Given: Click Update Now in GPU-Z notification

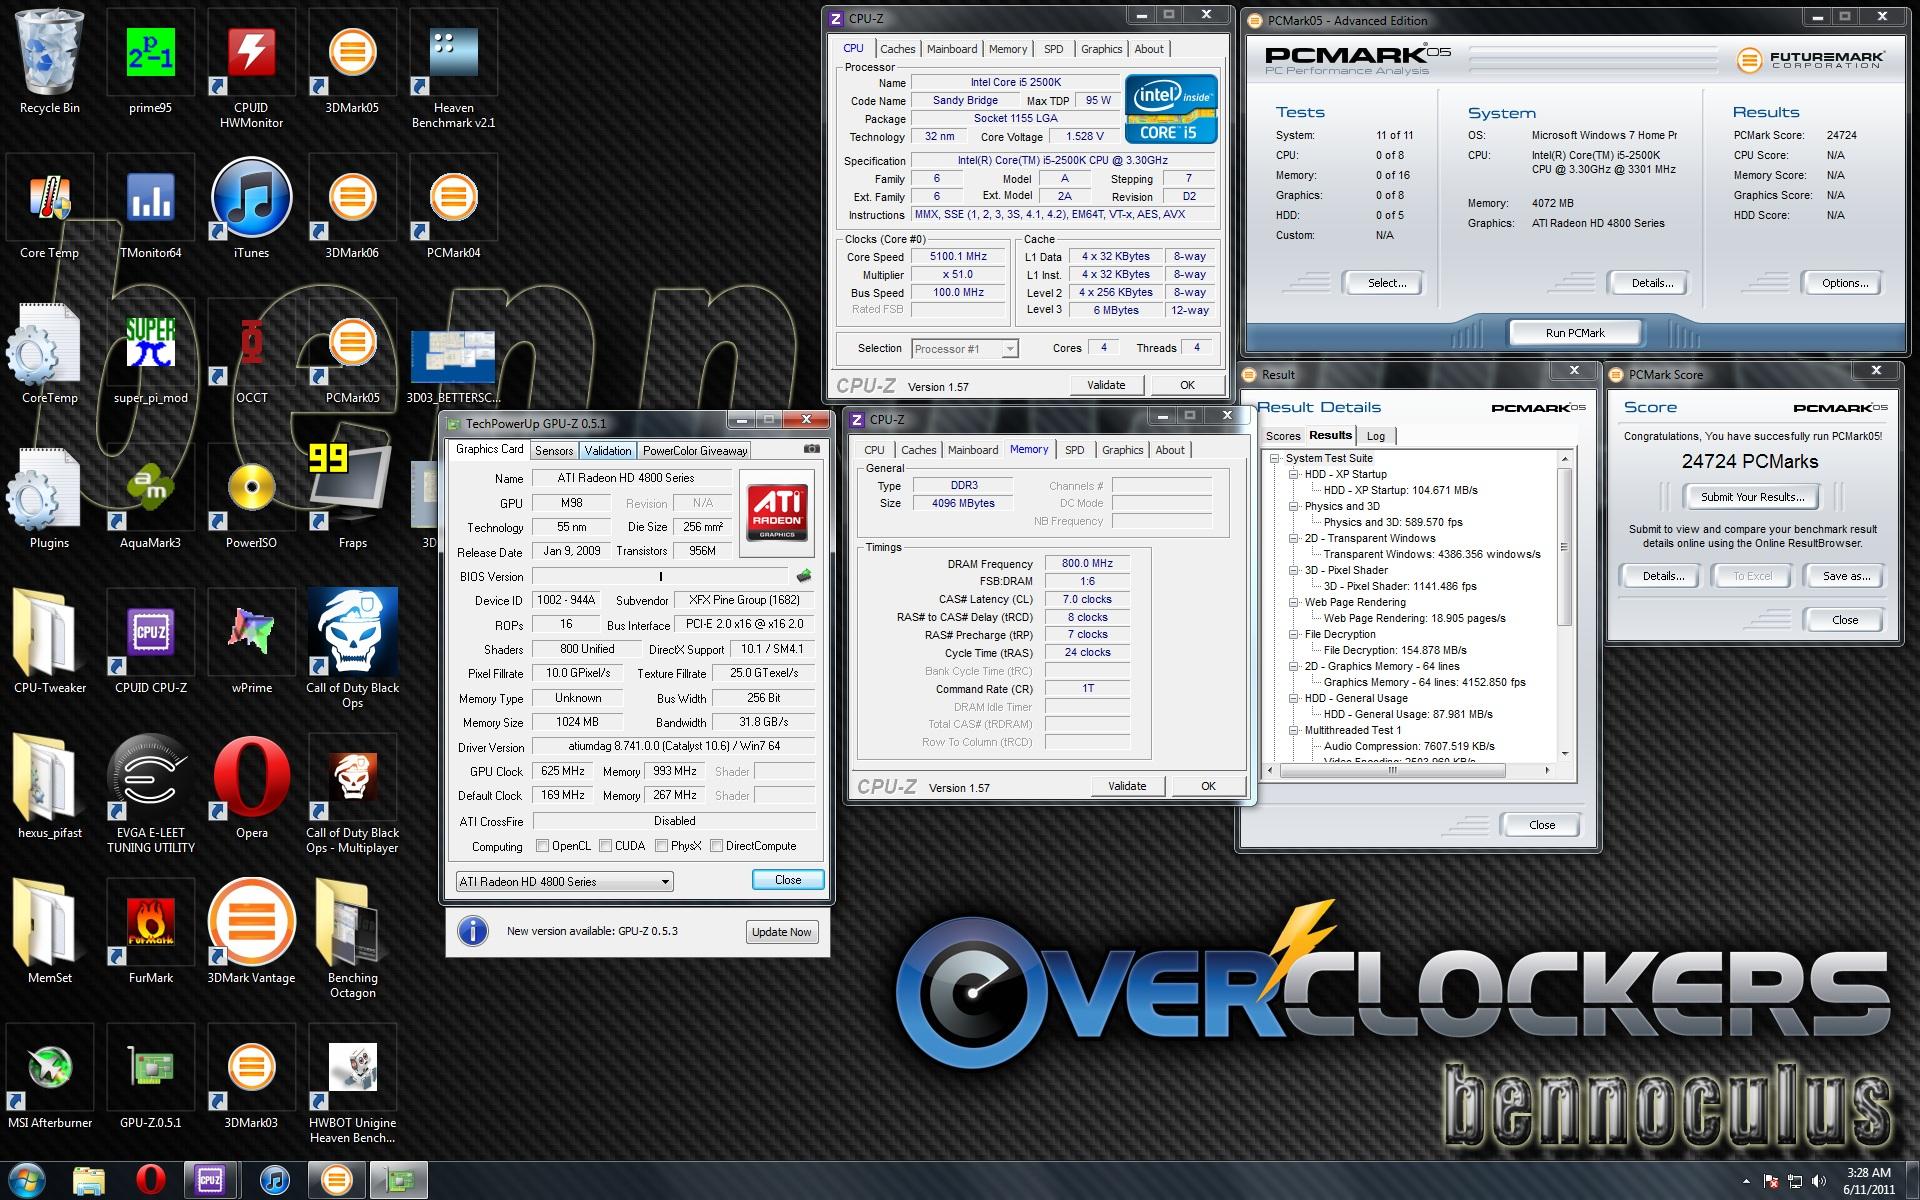Looking at the screenshot, I should 781,932.
